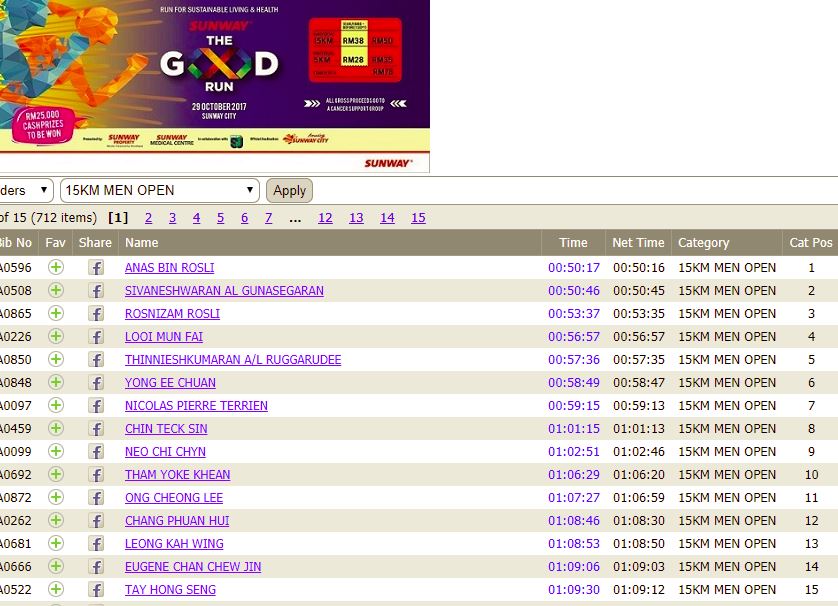This screenshot has height=606, width=838.
Task: Share NICOLAS PIERRE TERRIEN result on Facebook
Action: (x=96, y=406)
